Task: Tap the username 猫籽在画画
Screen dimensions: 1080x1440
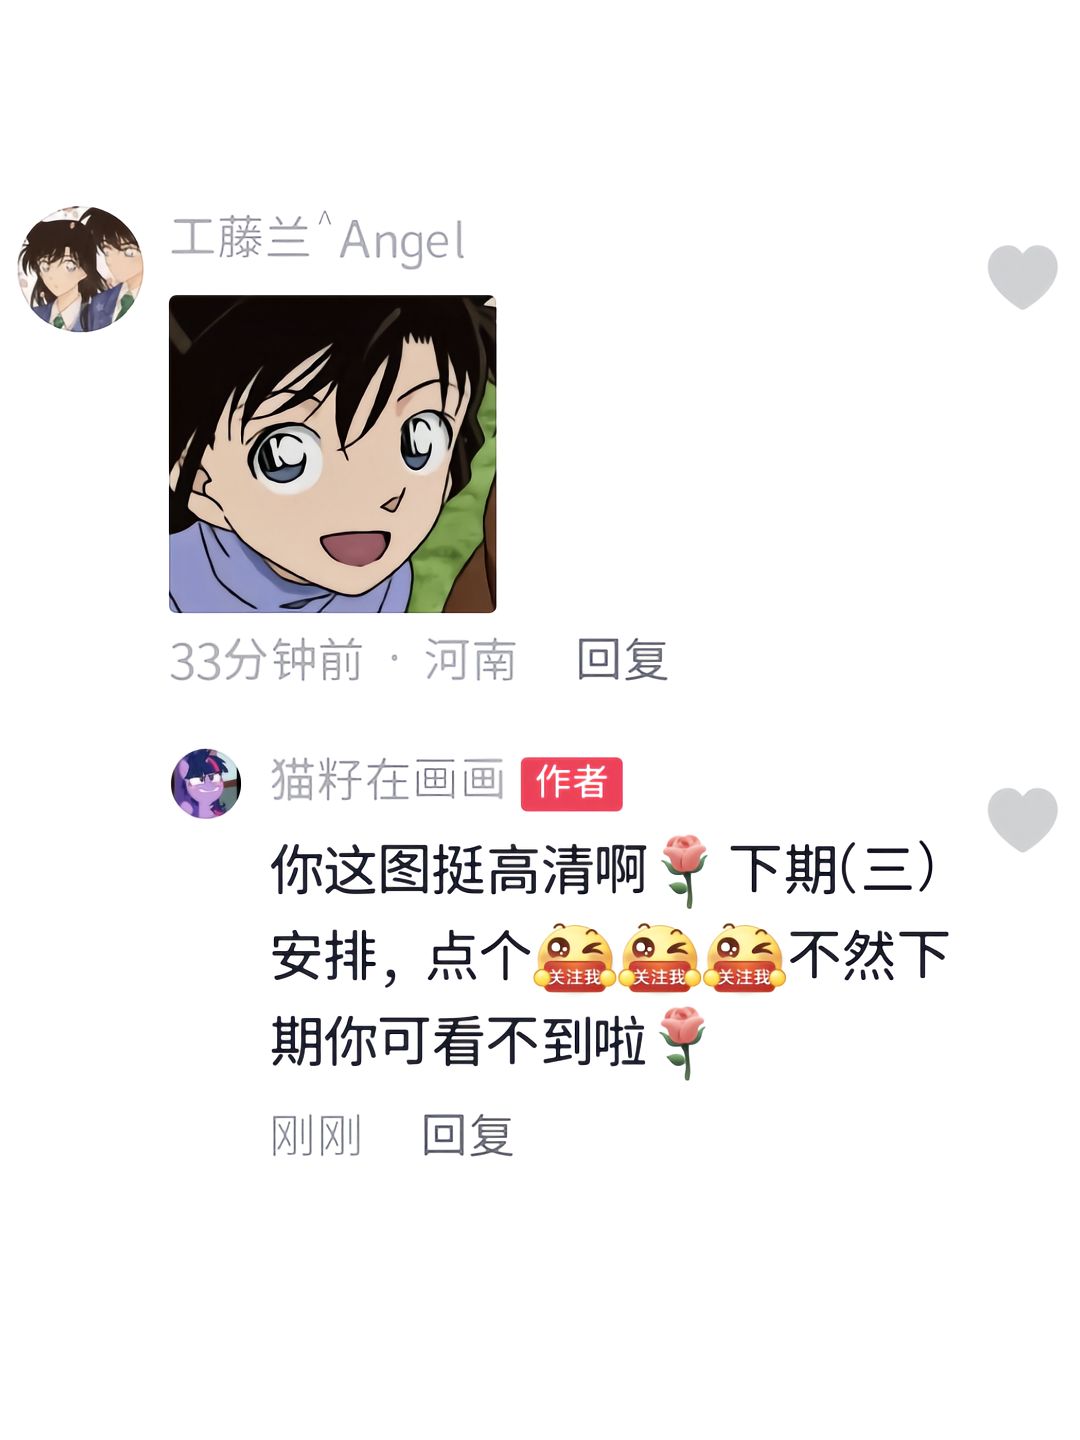Action: [388, 780]
